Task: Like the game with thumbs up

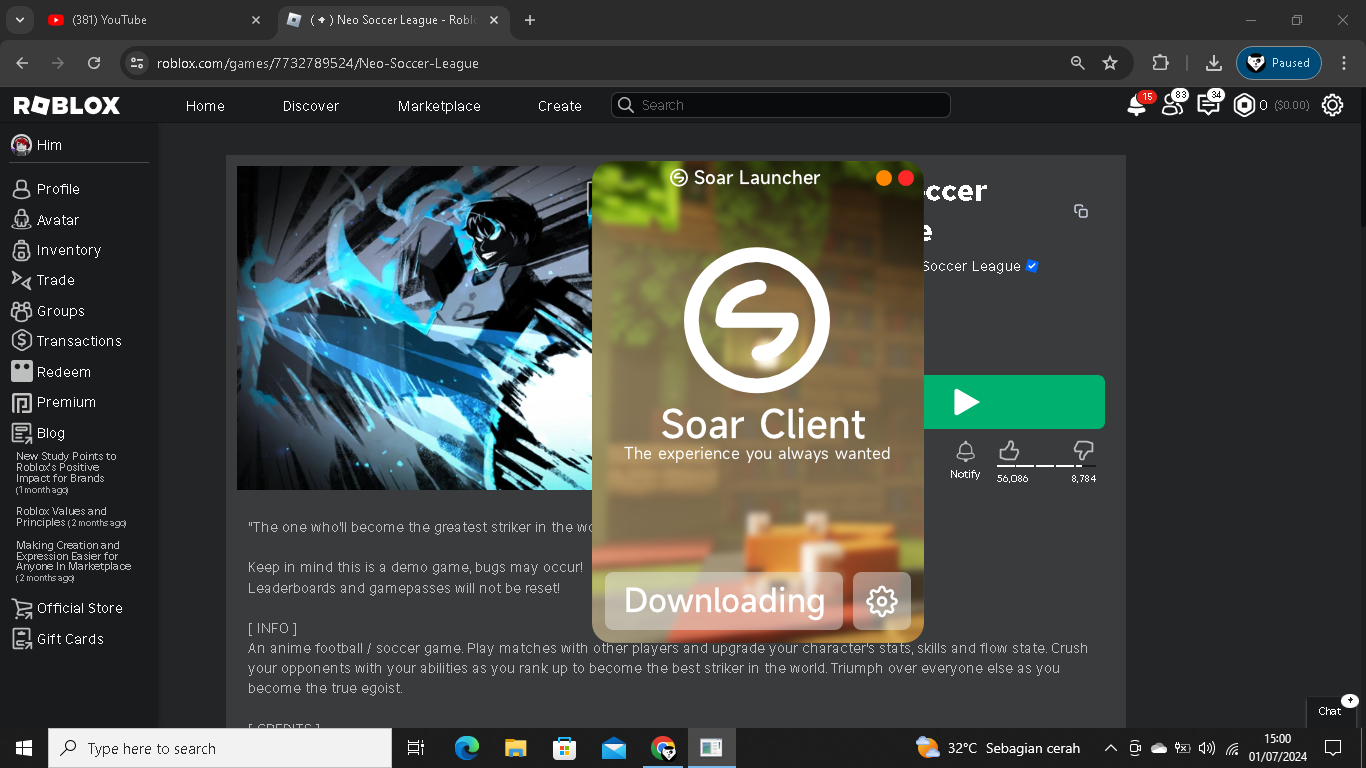Action: (x=1009, y=451)
